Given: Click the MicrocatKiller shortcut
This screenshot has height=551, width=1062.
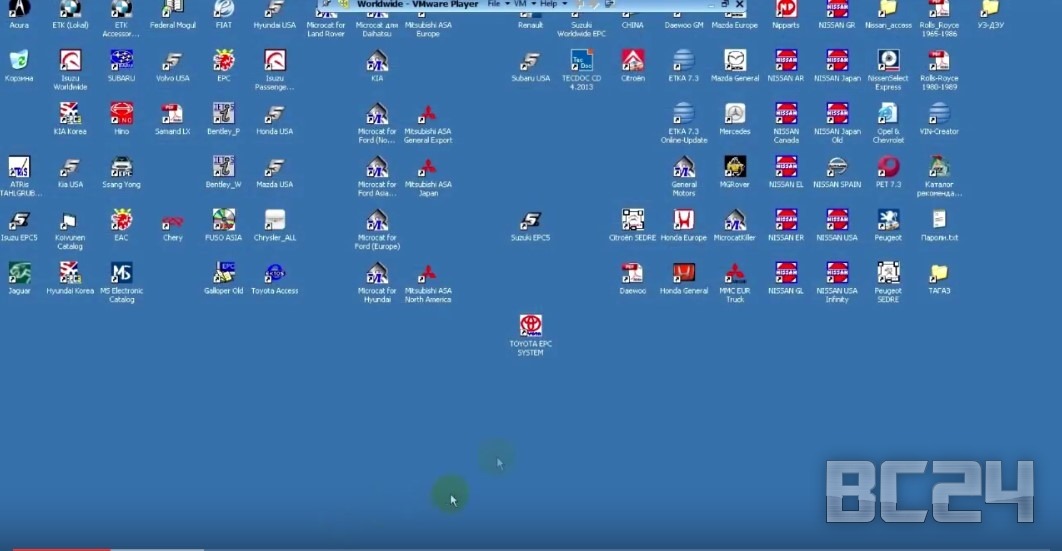Looking at the screenshot, I should pyautogui.click(x=734, y=220).
